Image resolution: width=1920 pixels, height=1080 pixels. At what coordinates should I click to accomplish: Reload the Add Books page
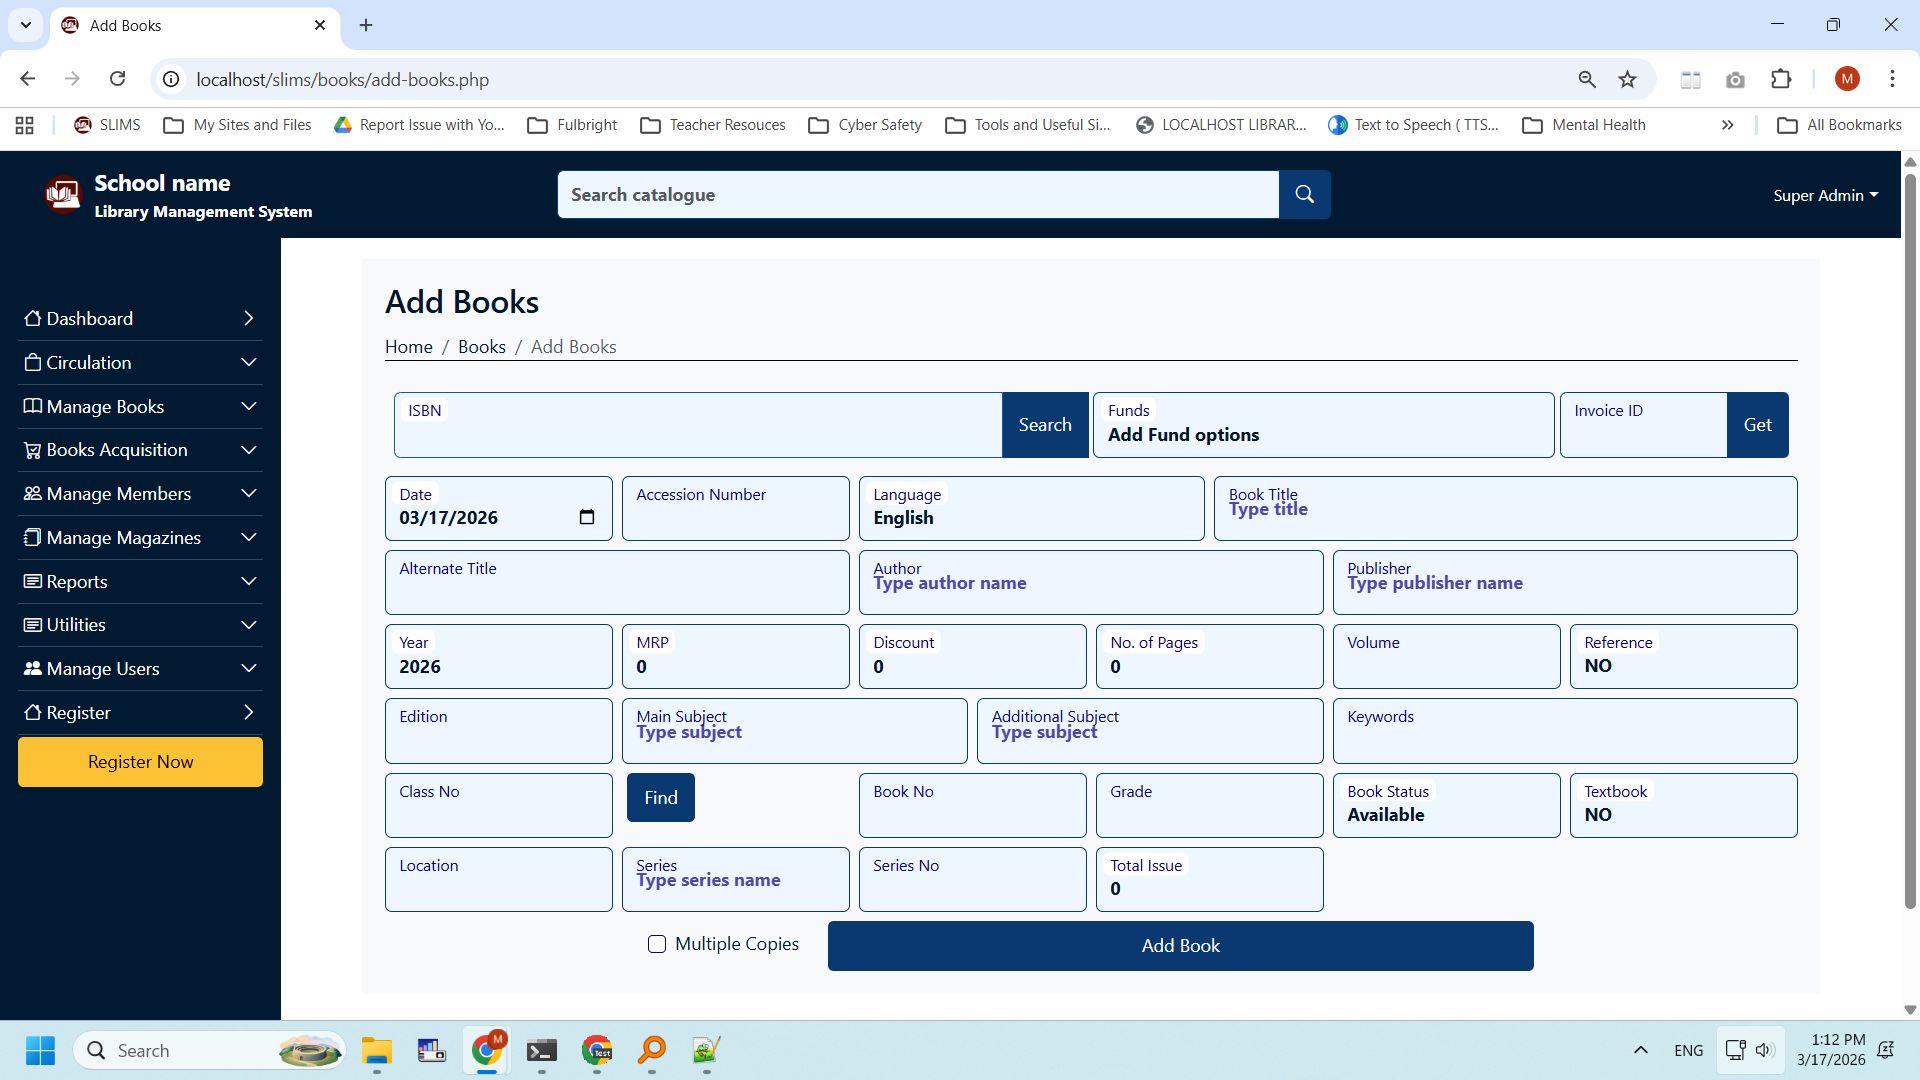coord(117,79)
